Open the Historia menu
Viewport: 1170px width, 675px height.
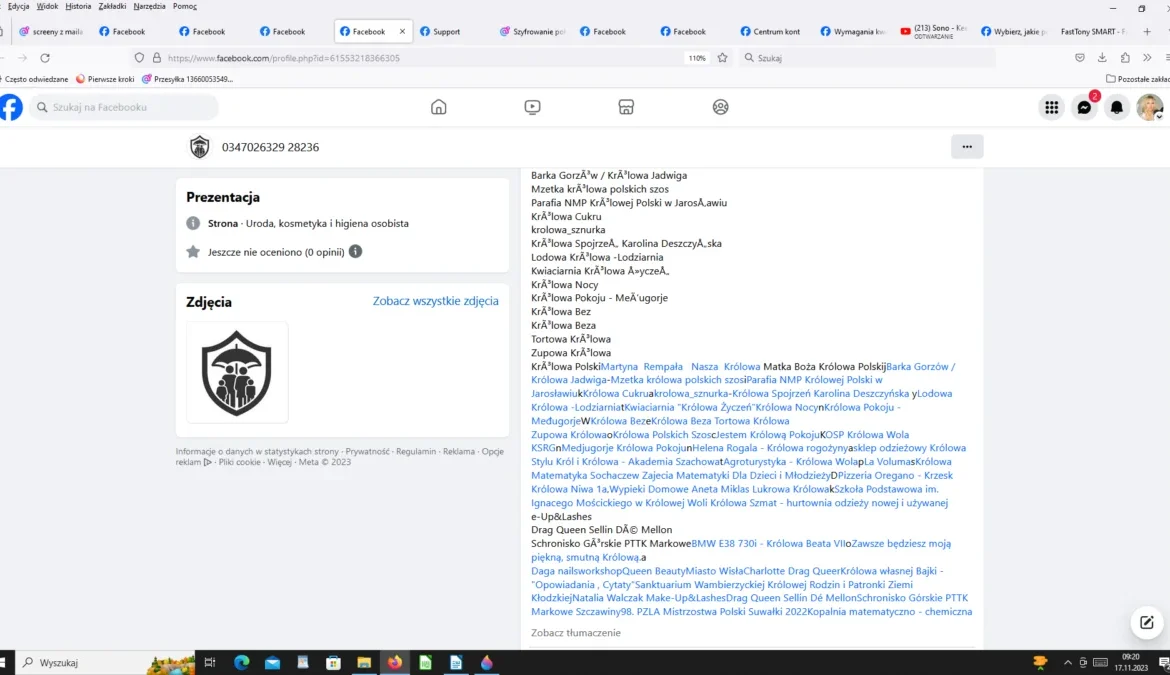tap(78, 6)
